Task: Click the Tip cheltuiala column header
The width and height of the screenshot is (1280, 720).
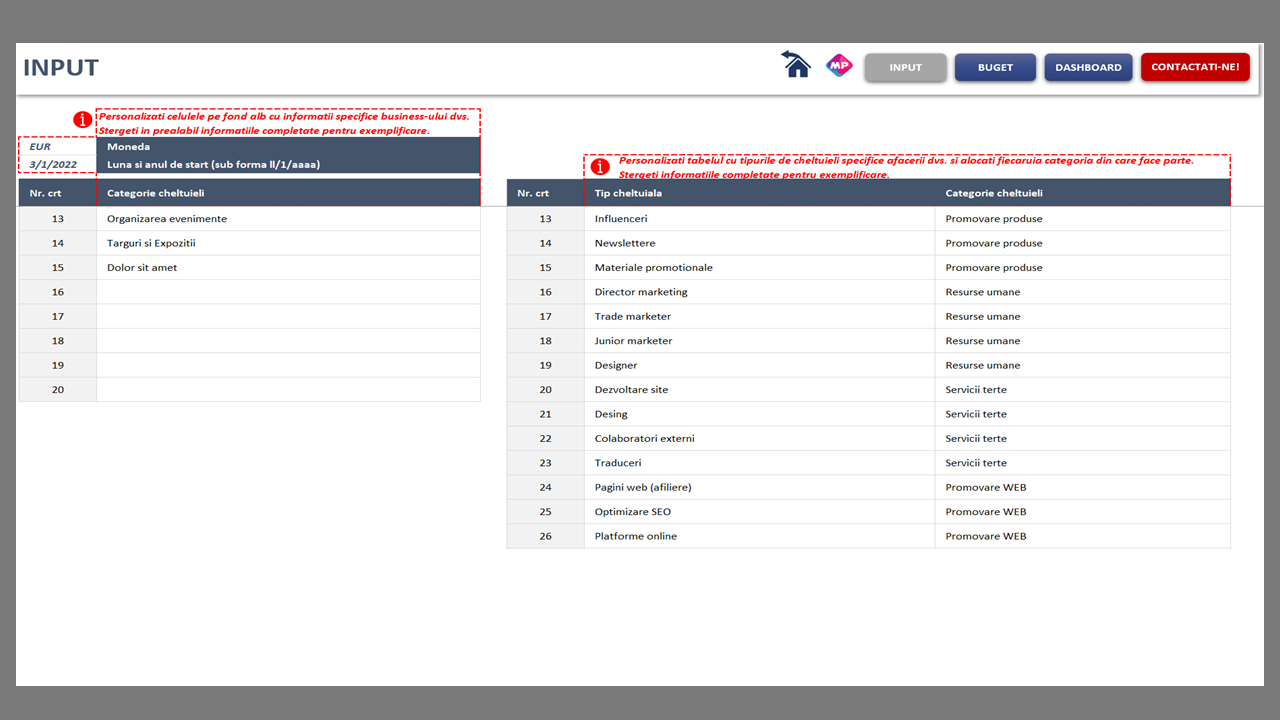Action: (758, 193)
